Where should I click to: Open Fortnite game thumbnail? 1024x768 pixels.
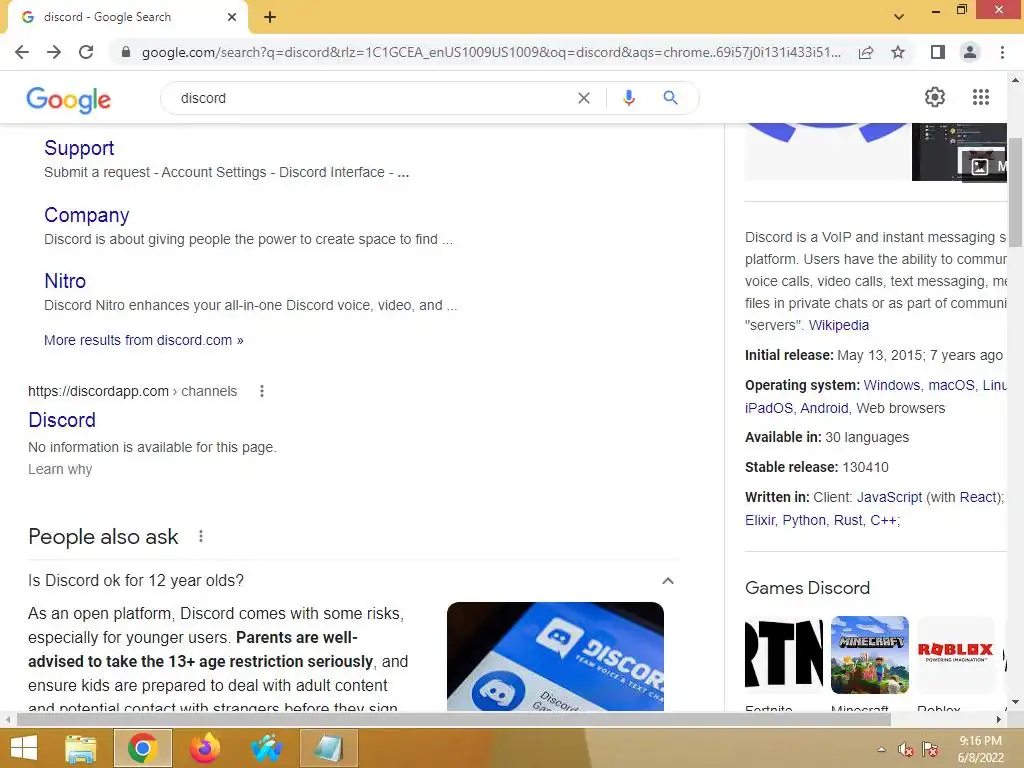pyautogui.click(x=784, y=655)
